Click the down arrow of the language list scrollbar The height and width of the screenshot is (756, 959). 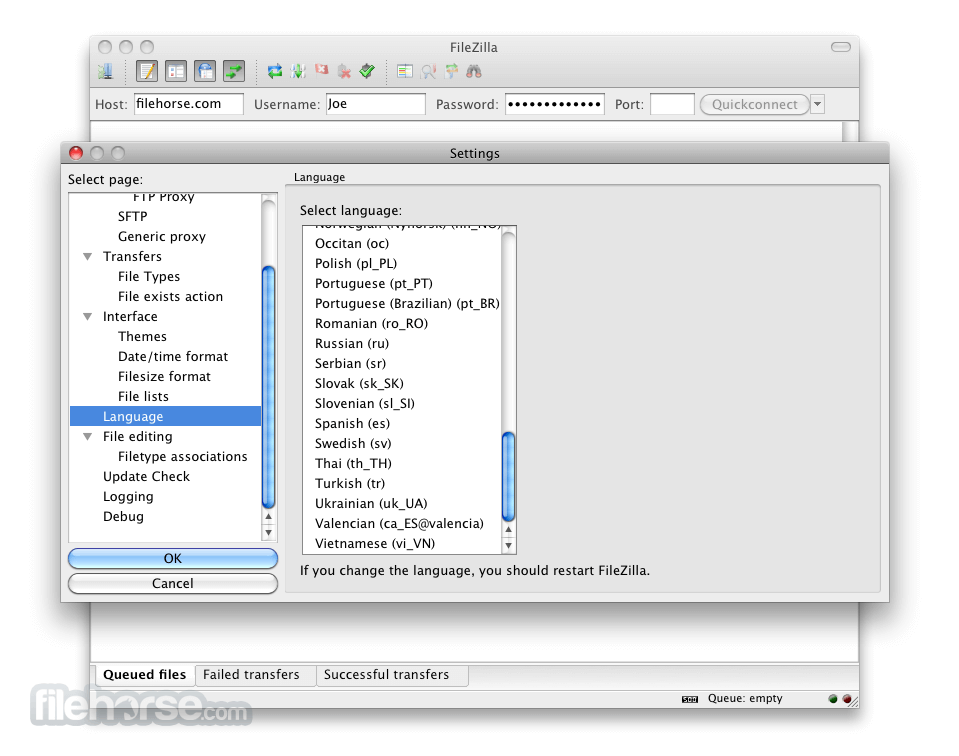pos(508,545)
